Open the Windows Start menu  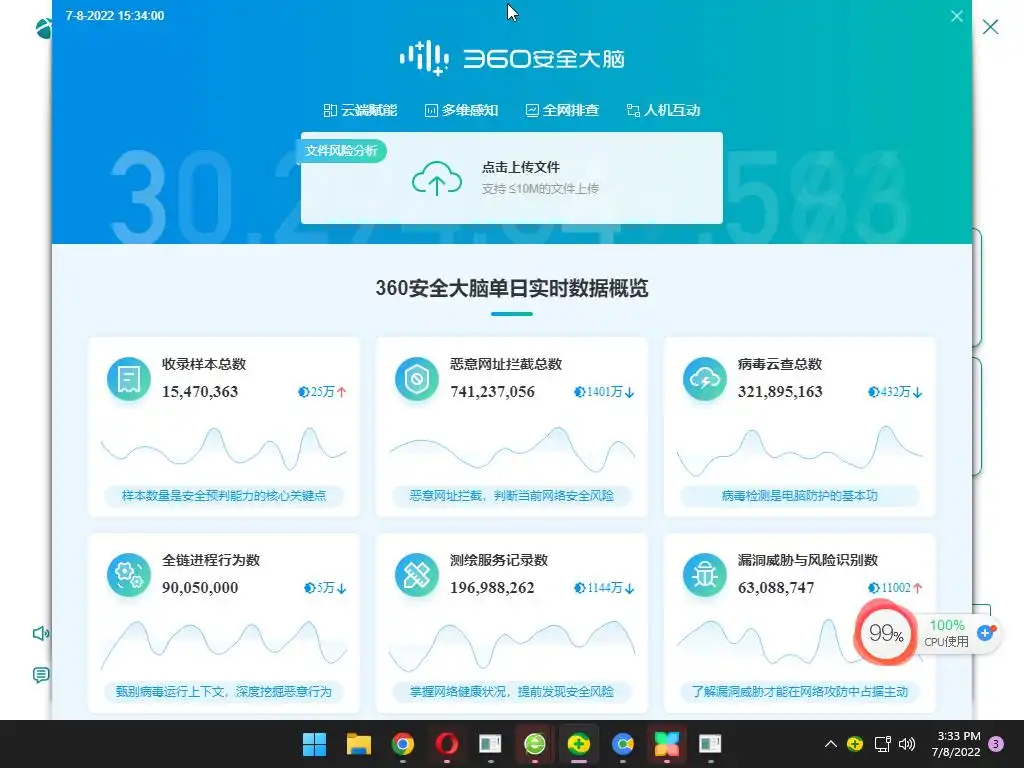[x=314, y=744]
